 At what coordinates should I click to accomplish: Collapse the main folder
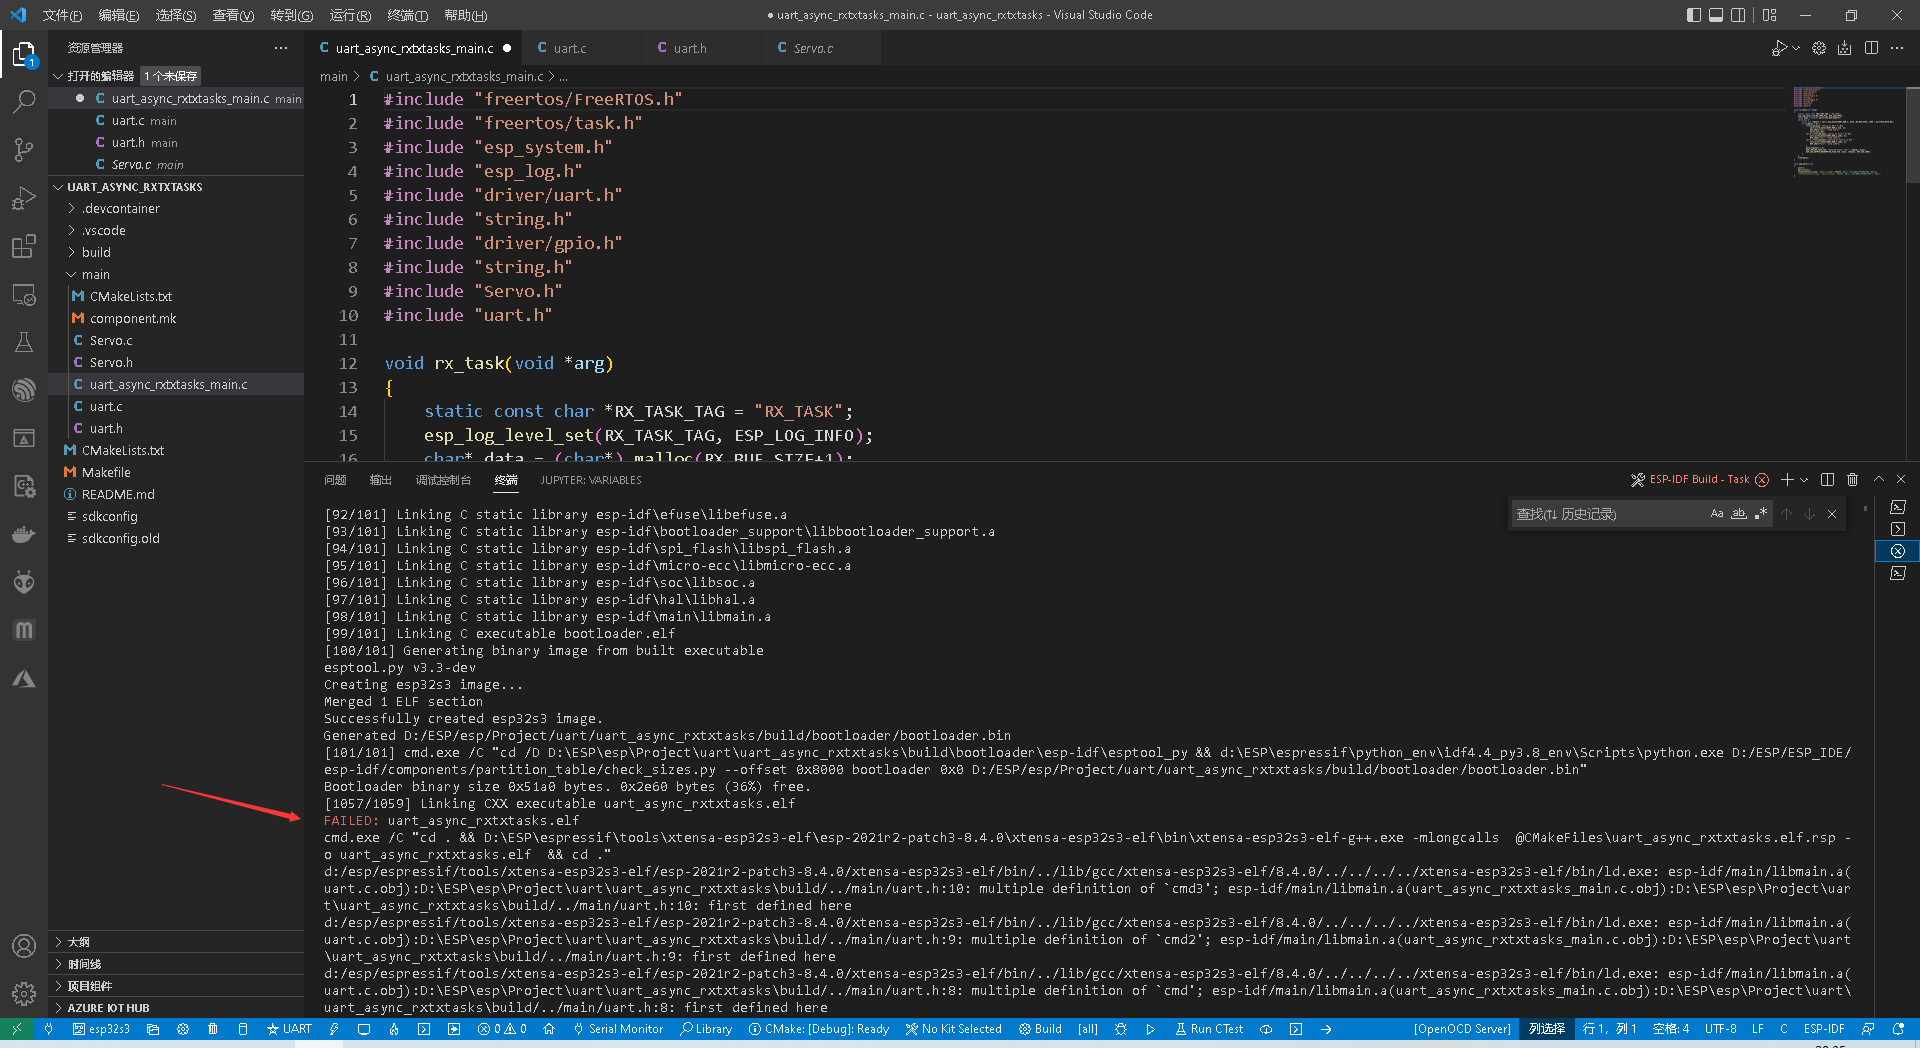(x=95, y=275)
